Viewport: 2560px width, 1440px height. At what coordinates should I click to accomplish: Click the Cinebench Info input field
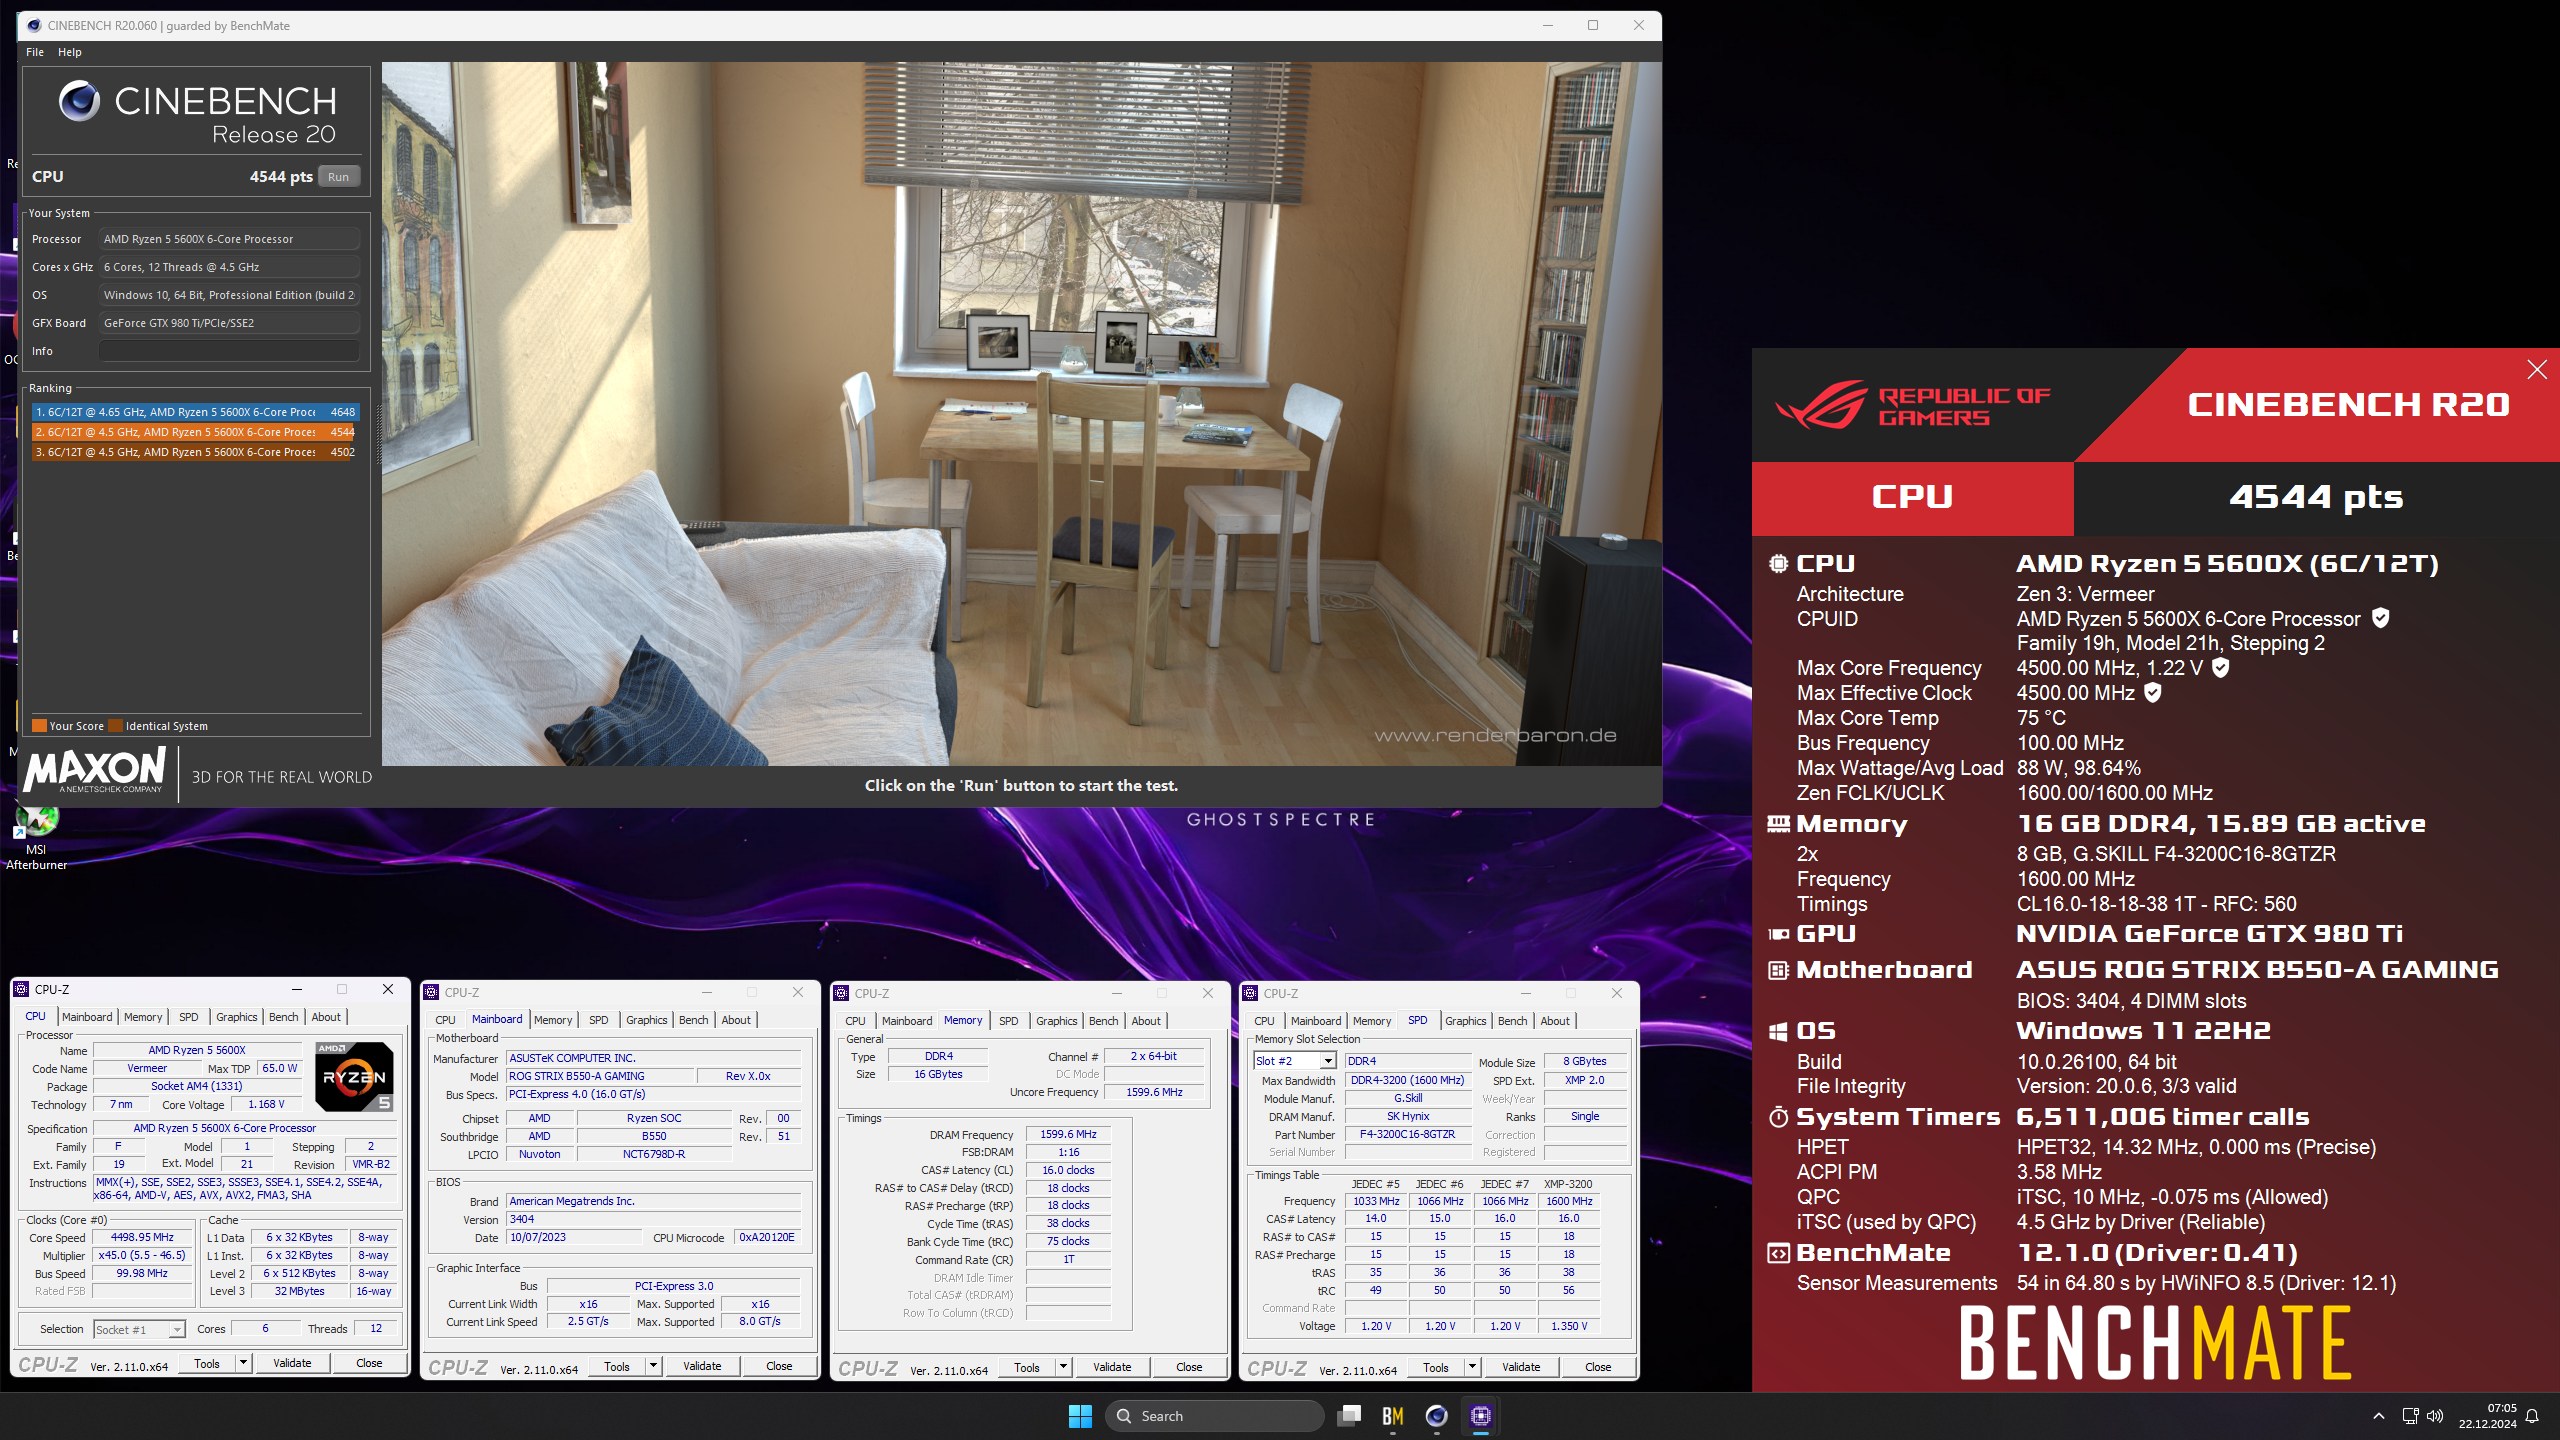point(229,351)
